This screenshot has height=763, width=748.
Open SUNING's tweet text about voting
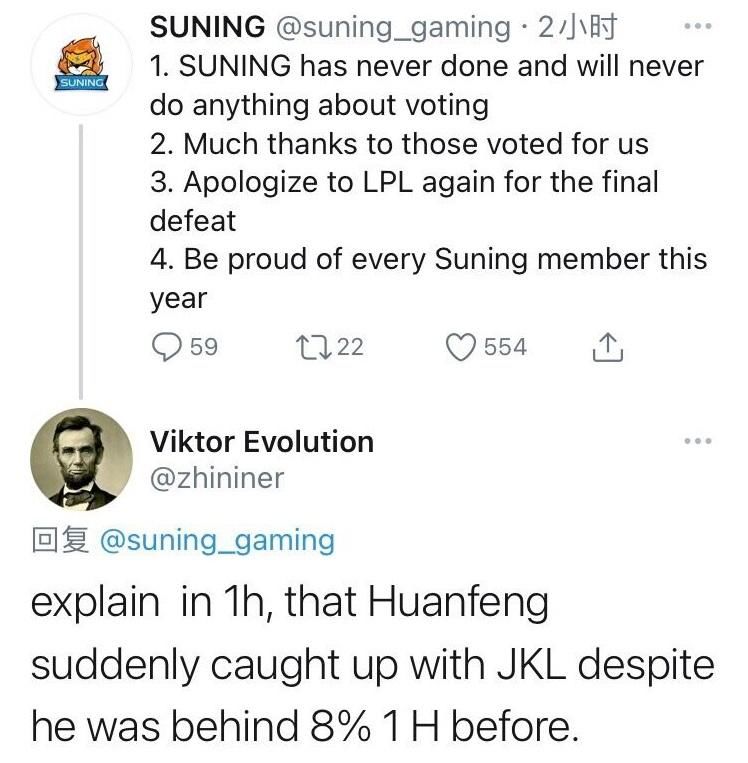(428, 182)
